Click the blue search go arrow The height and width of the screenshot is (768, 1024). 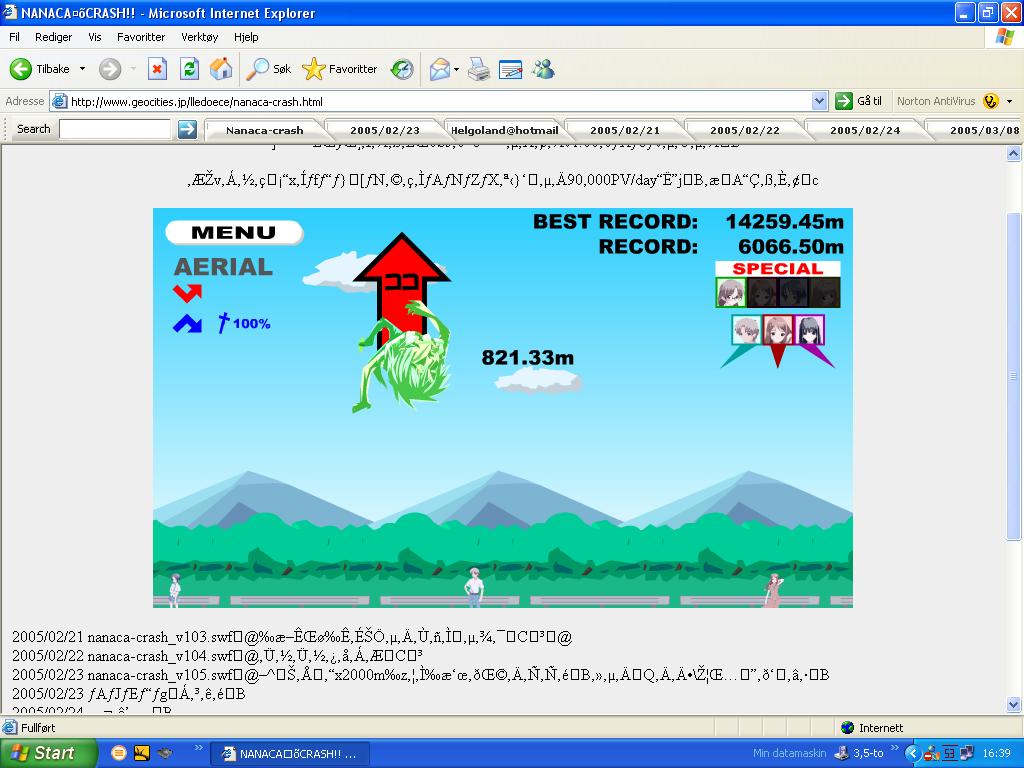(187, 129)
